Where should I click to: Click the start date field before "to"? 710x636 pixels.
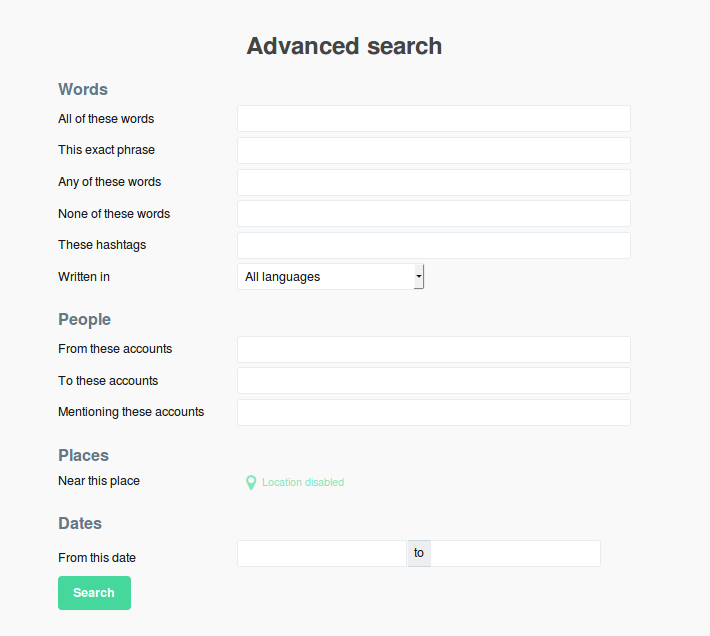(x=321, y=554)
